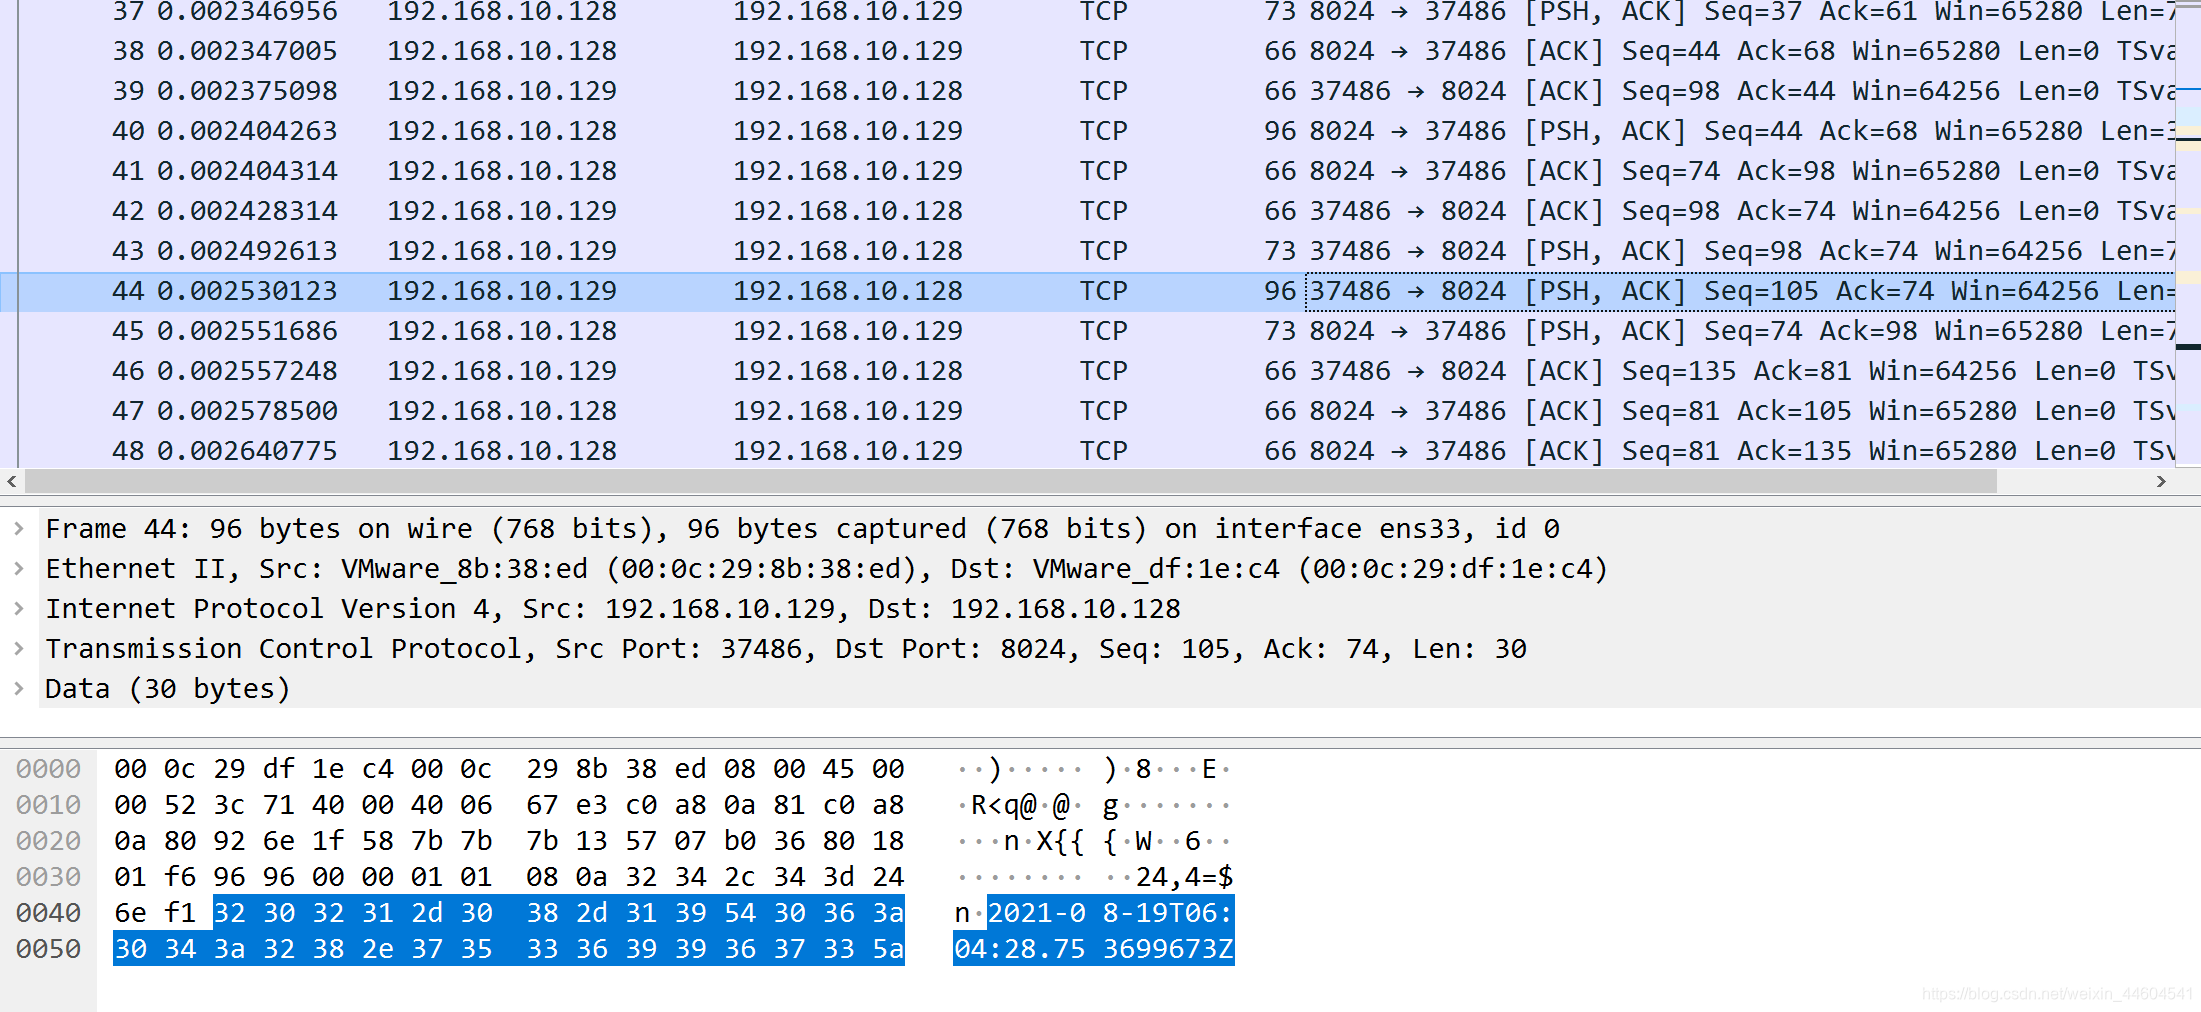
Task: Select packet 42 at time 0.002428314
Action: click(1088, 211)
